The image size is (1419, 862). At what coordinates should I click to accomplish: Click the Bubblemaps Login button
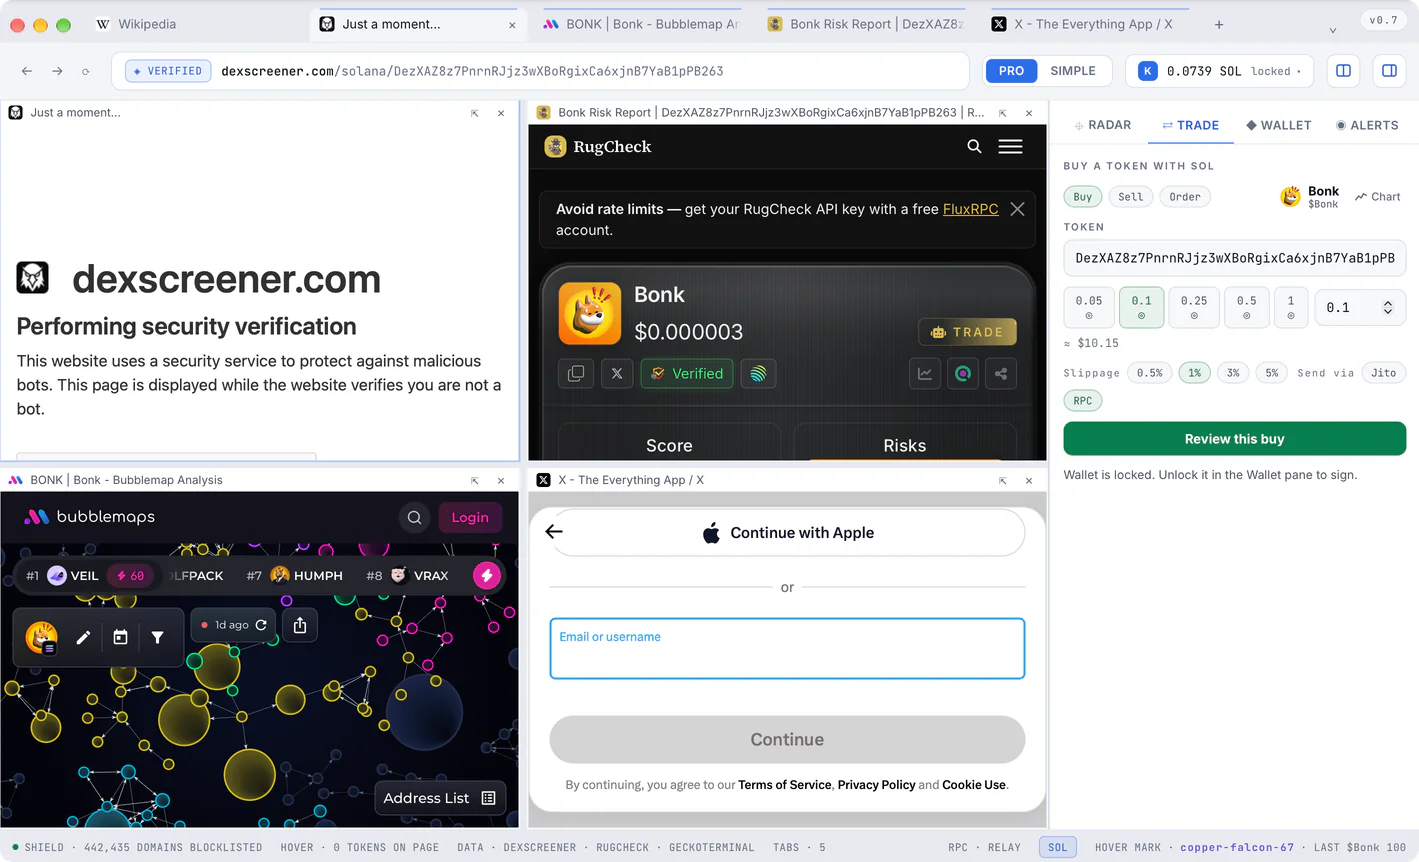pos(470,517)
